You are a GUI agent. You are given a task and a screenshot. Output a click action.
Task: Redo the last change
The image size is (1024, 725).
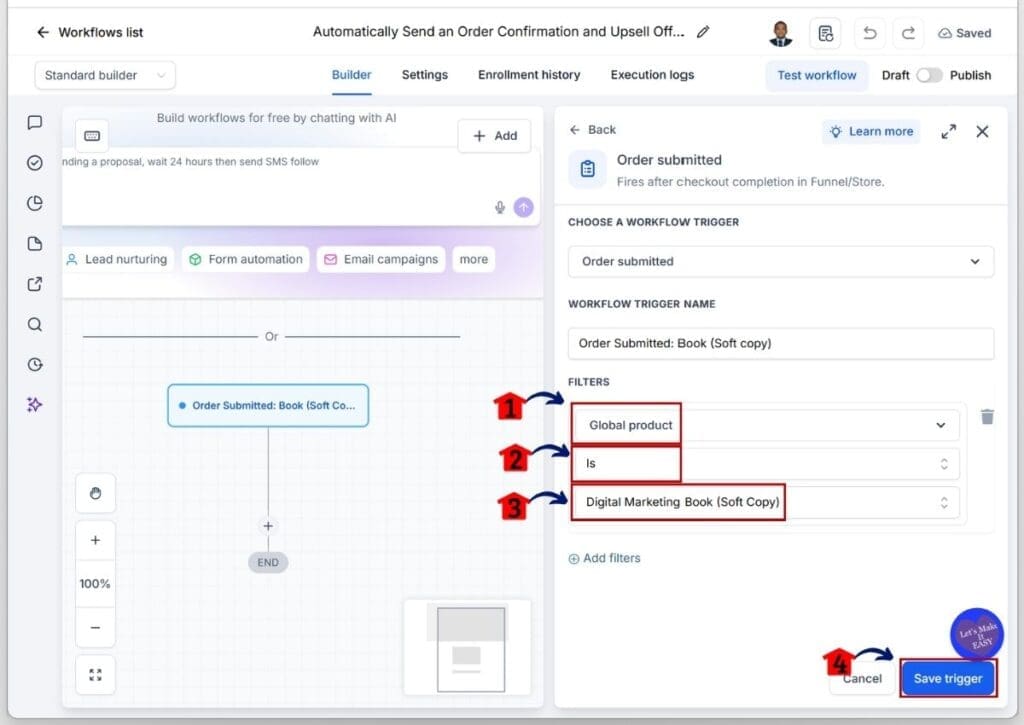pyautogui.click(x=908, y=33)
